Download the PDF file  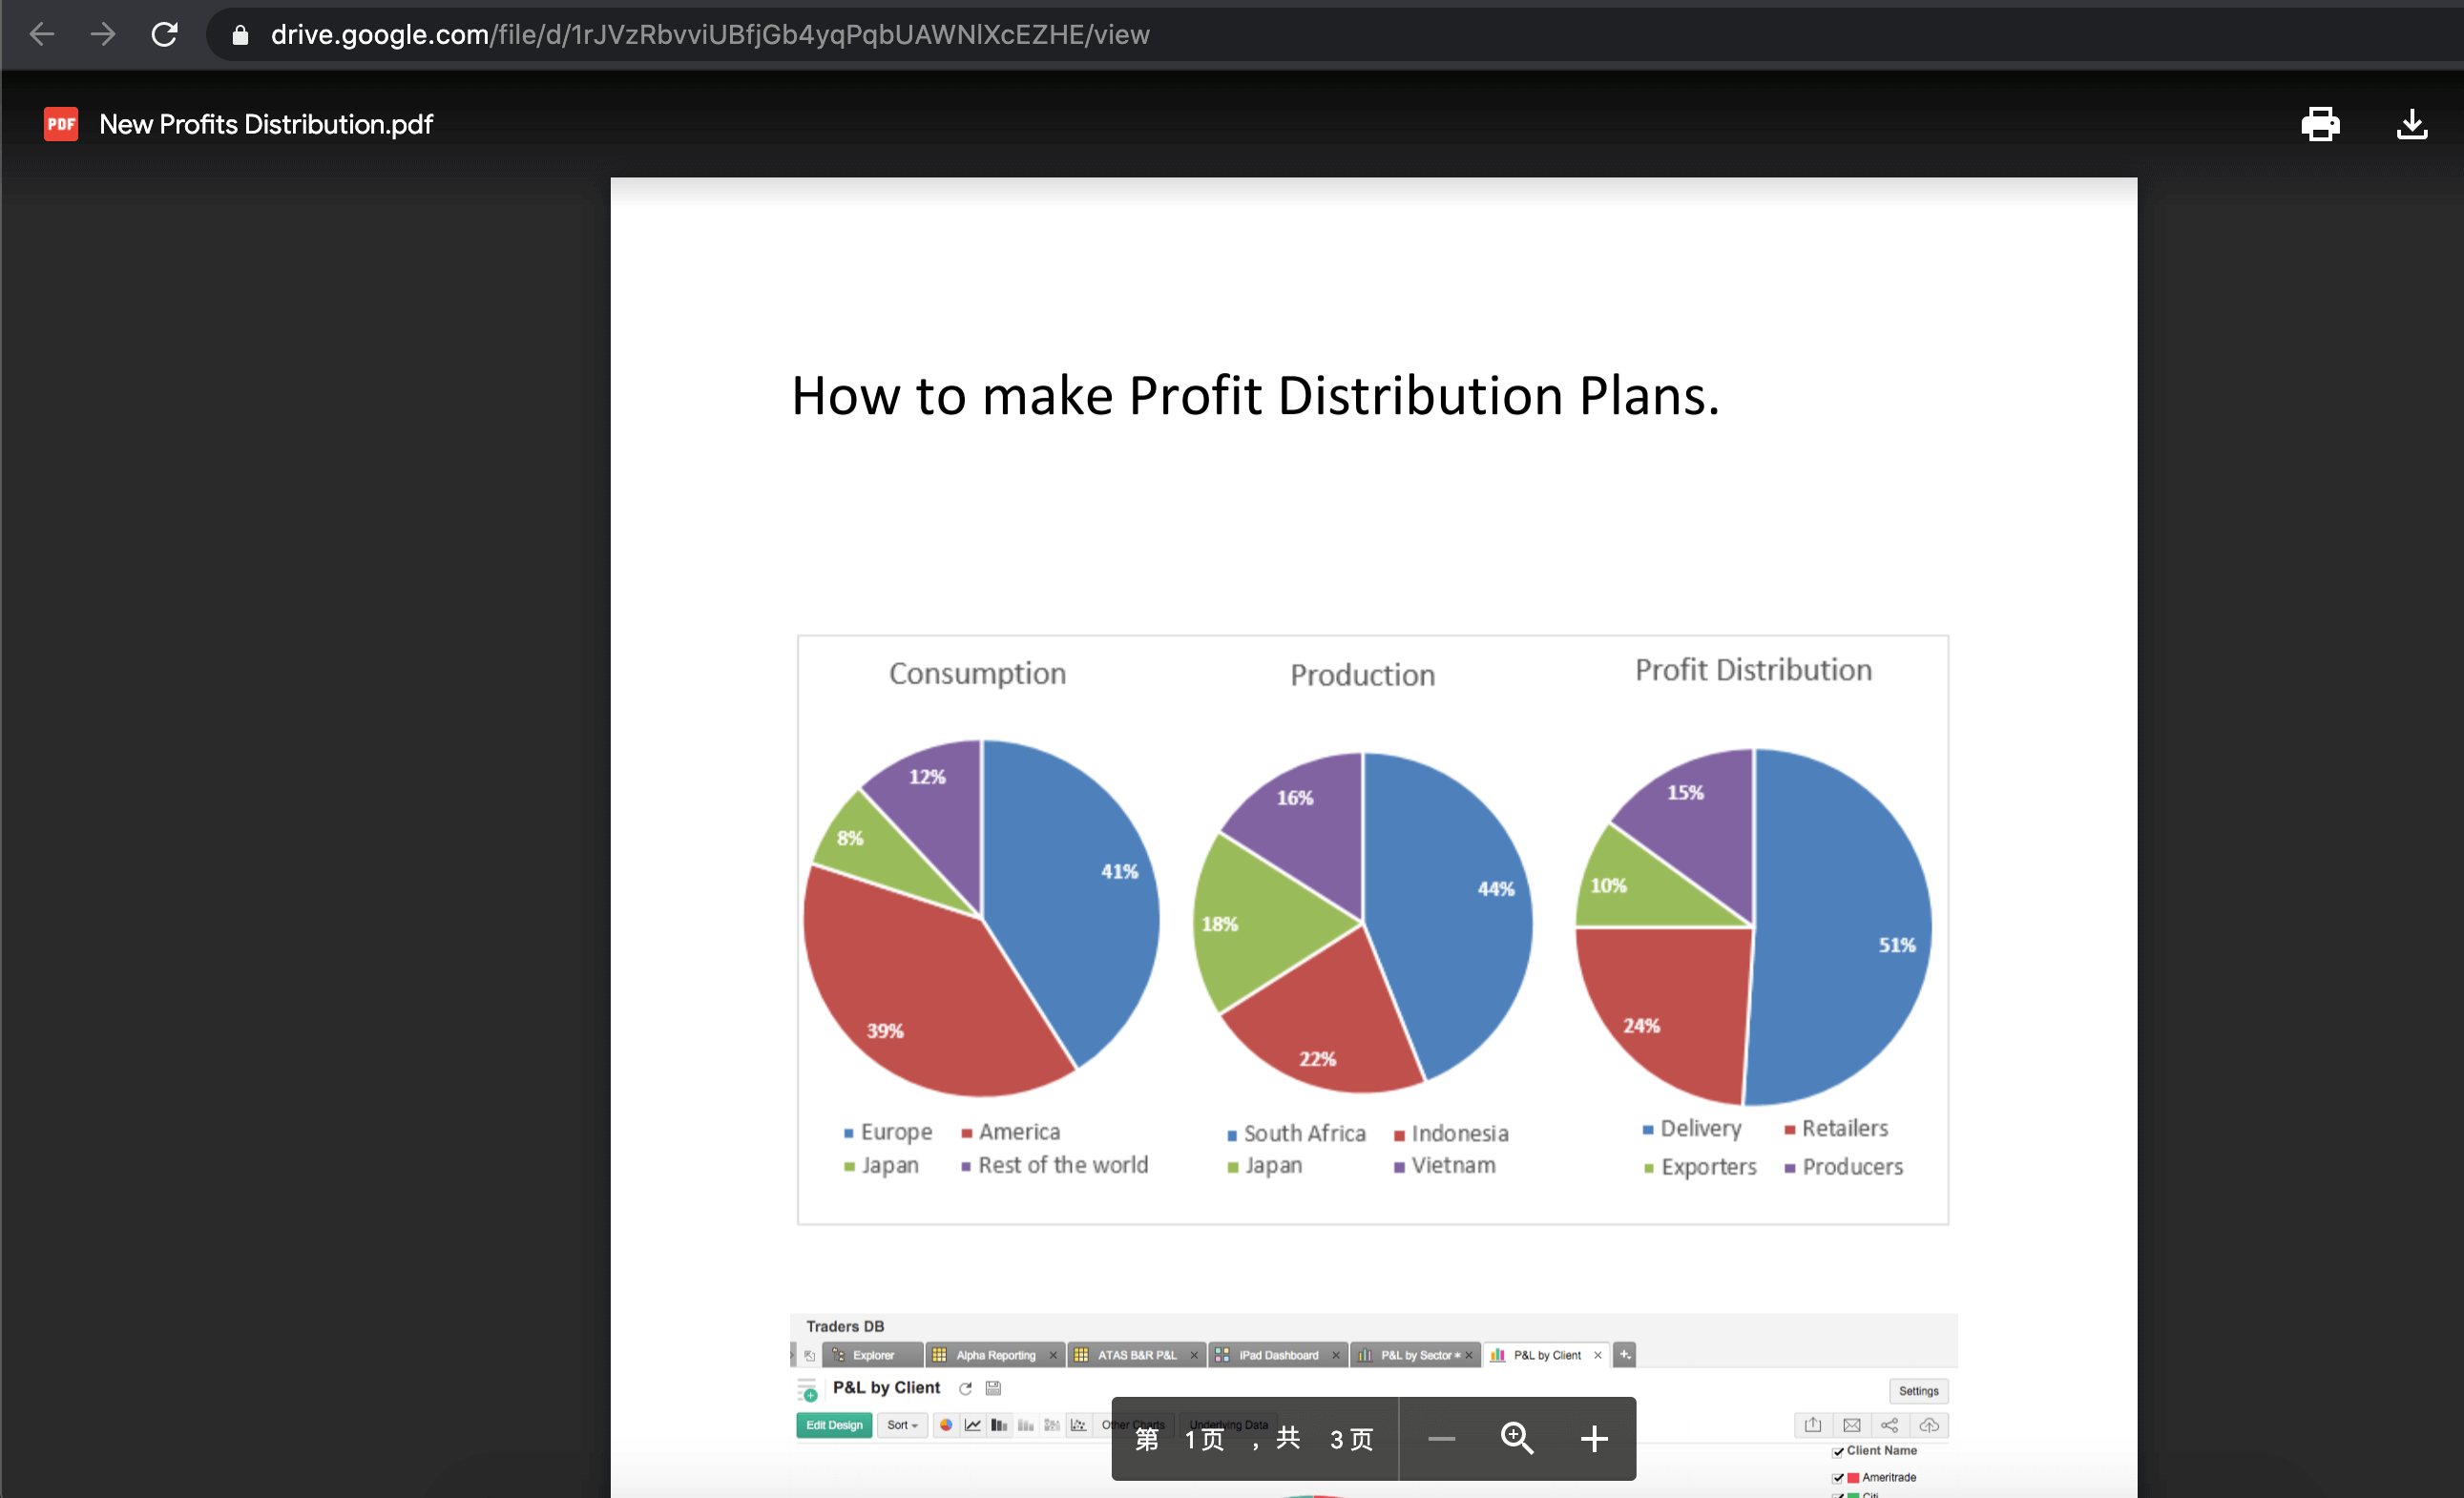(2411, 124)
